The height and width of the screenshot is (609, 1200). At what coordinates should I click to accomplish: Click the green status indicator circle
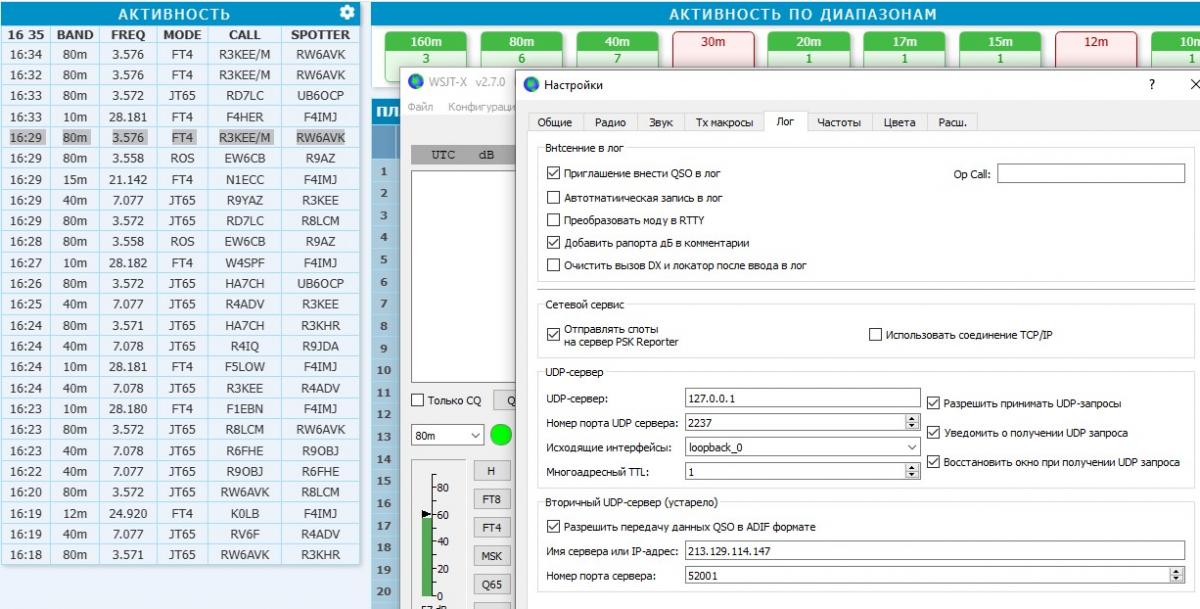[x=501, y=435]
